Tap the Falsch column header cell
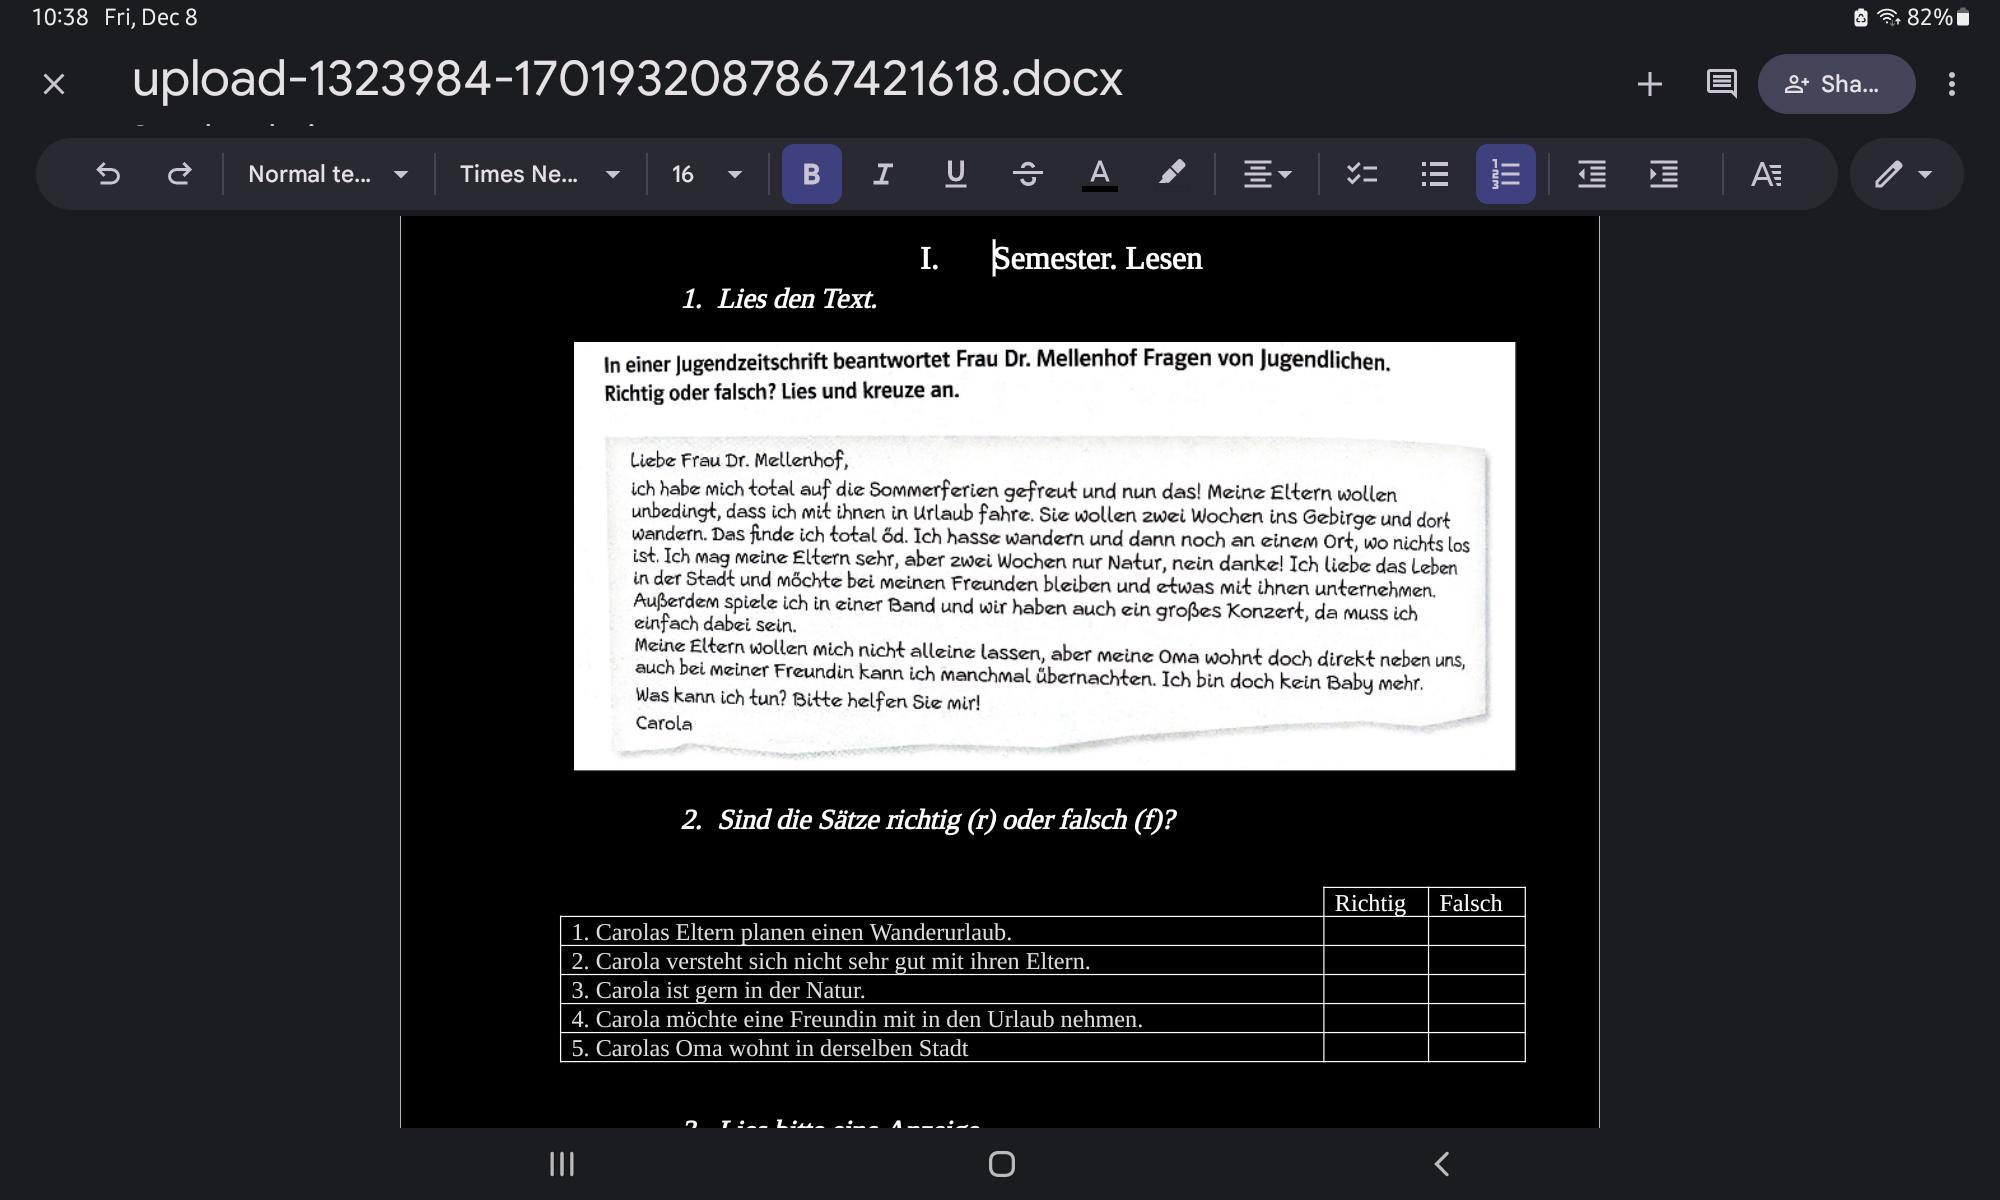 click(1476, 902)
